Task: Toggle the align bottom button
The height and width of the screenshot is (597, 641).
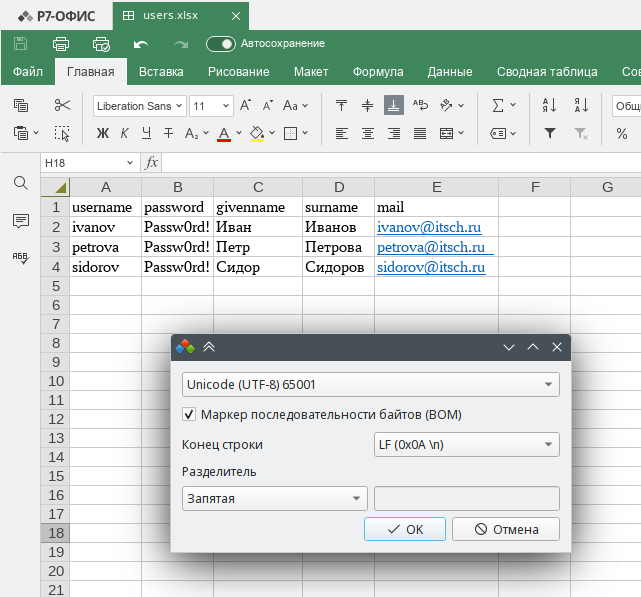Action: click(x=394, y=105)
